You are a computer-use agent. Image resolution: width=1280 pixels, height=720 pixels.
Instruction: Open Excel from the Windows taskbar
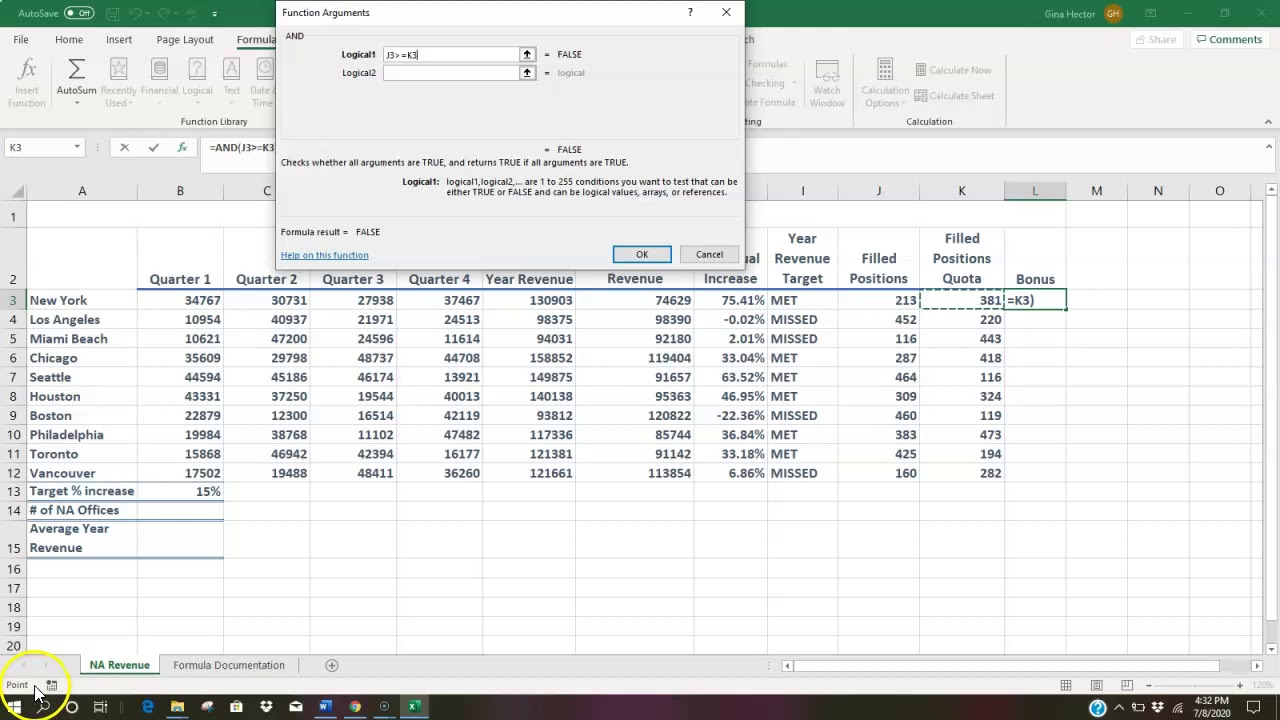tap(413, 707)
